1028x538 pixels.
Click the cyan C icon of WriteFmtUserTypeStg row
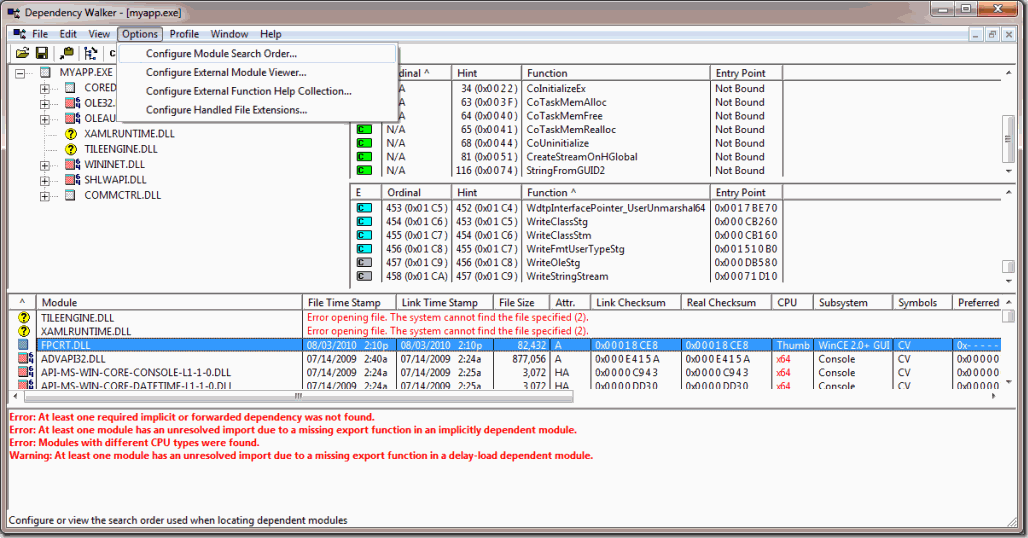coord(364,249)
